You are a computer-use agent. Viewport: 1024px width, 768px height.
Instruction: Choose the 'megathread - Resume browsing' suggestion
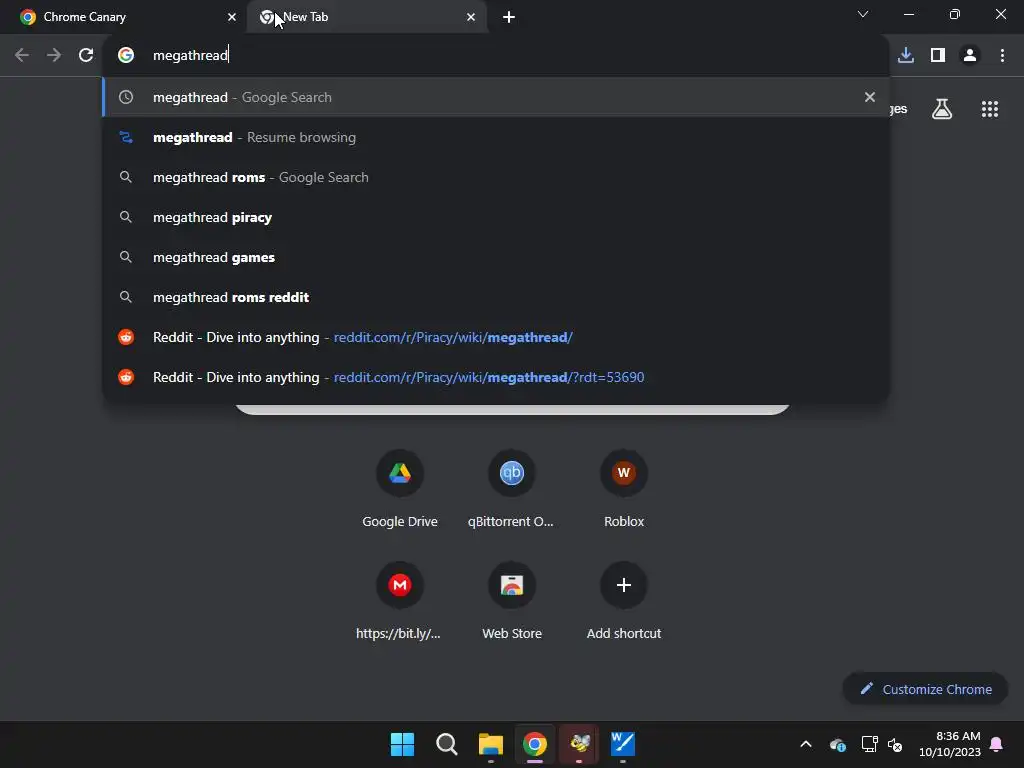[x=496, y=137]
